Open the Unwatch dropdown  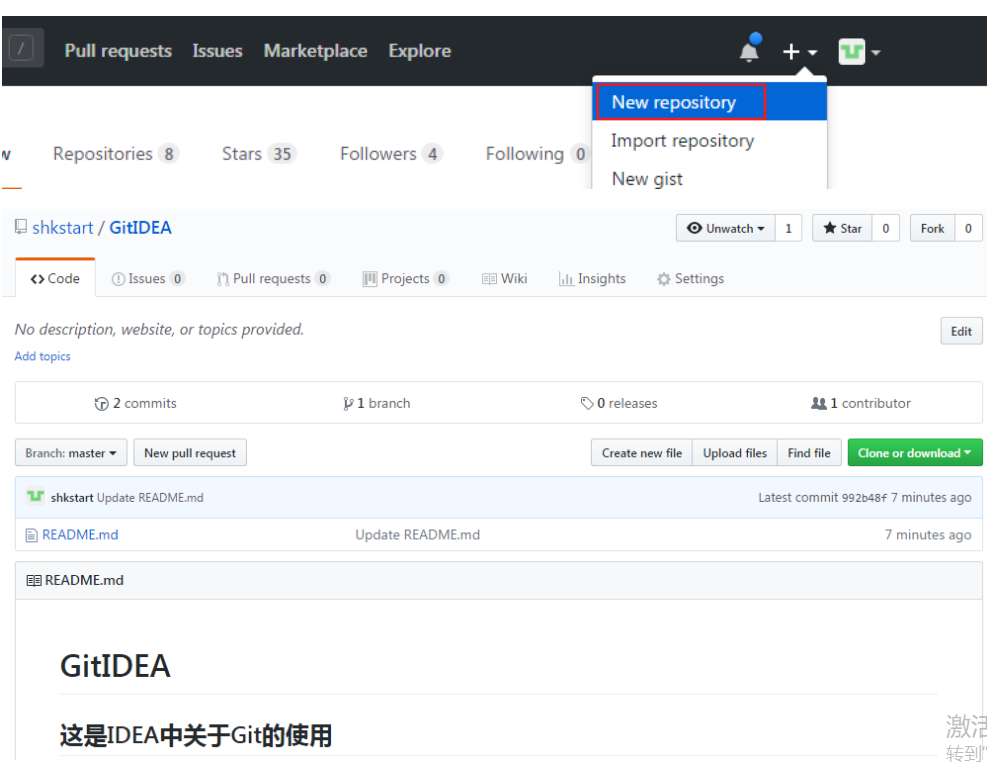coord(726,228)
